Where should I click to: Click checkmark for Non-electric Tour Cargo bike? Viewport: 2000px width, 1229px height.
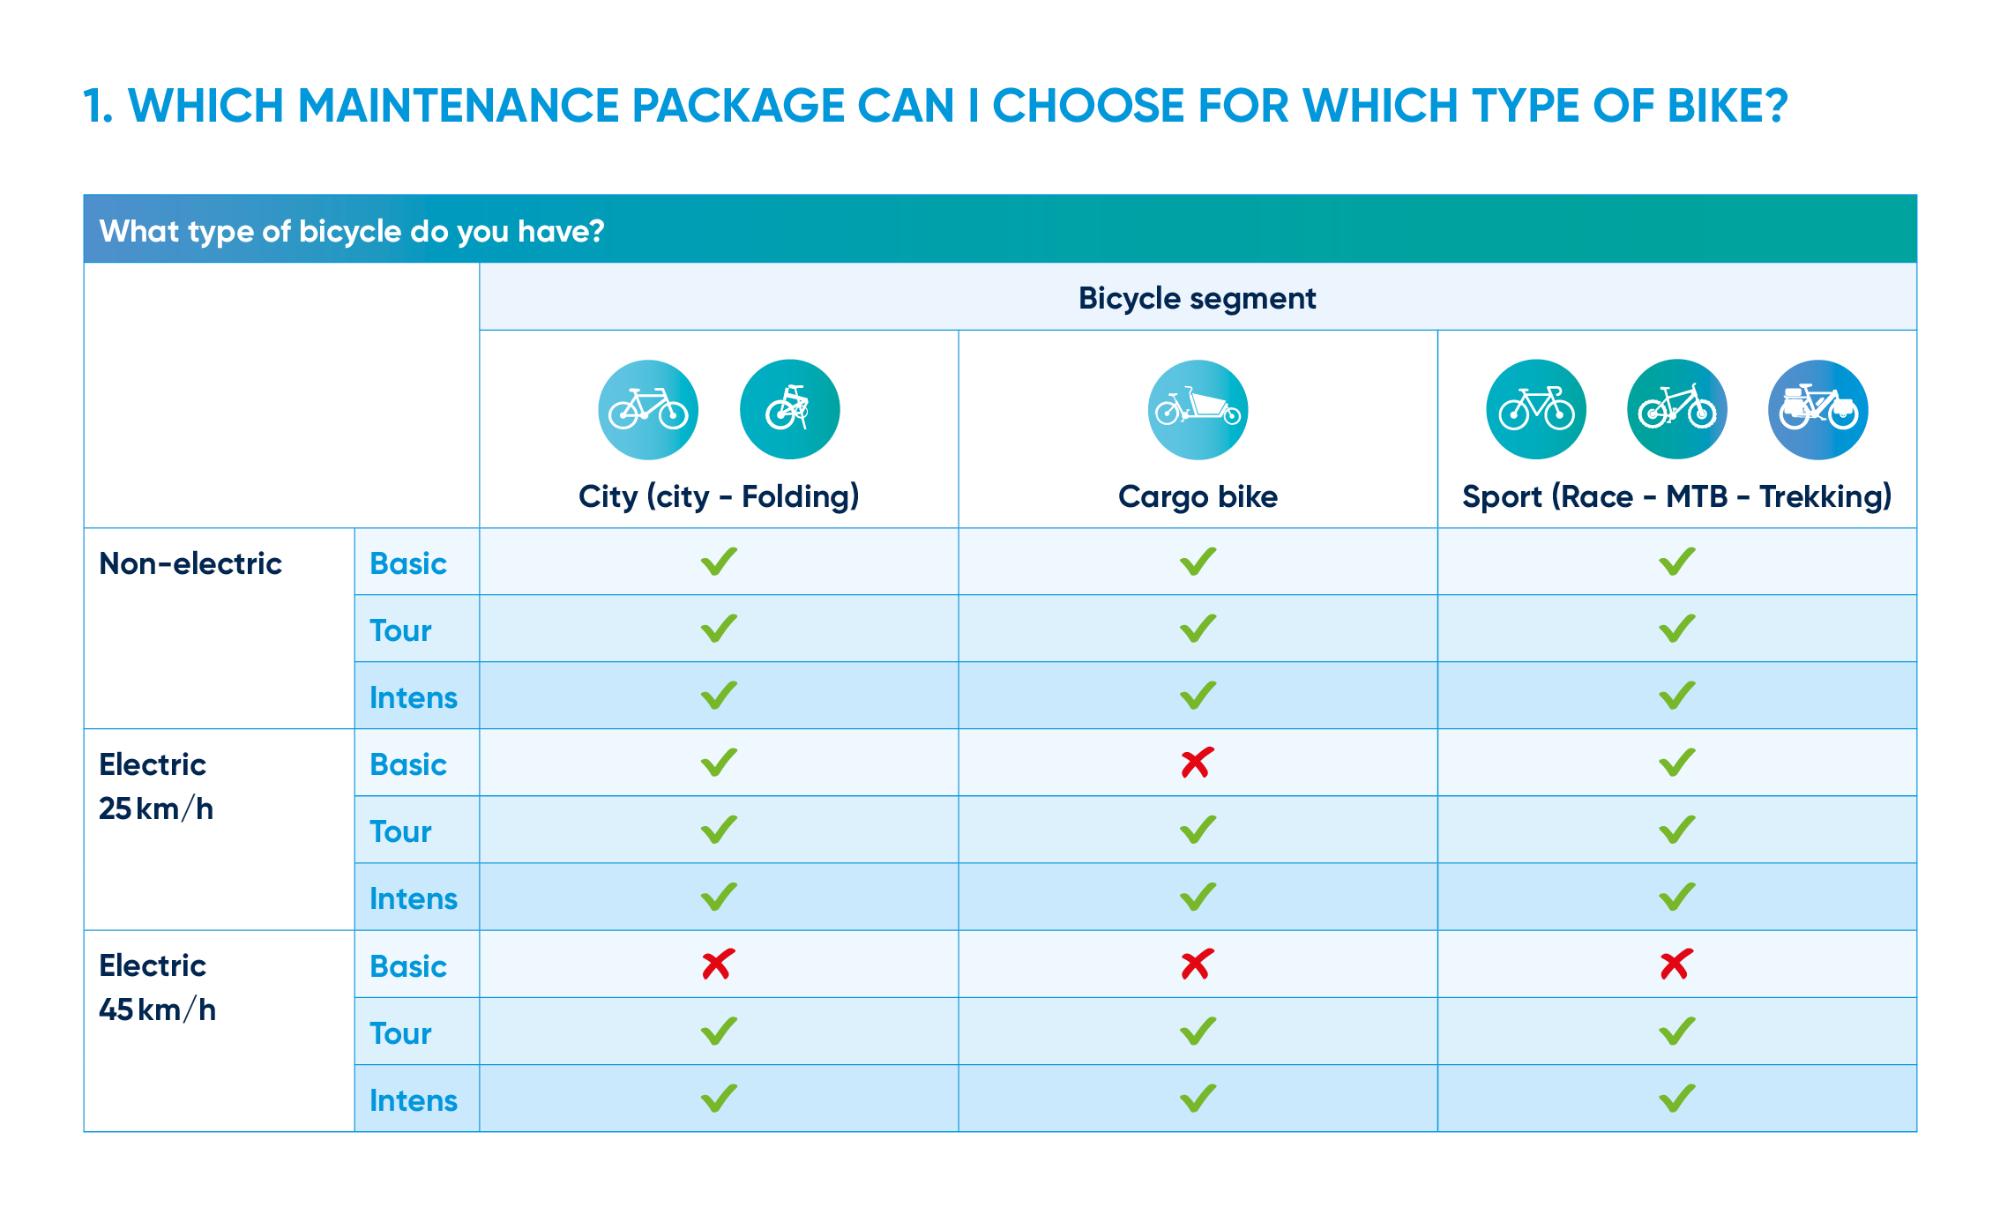(x=1197, y=628)
